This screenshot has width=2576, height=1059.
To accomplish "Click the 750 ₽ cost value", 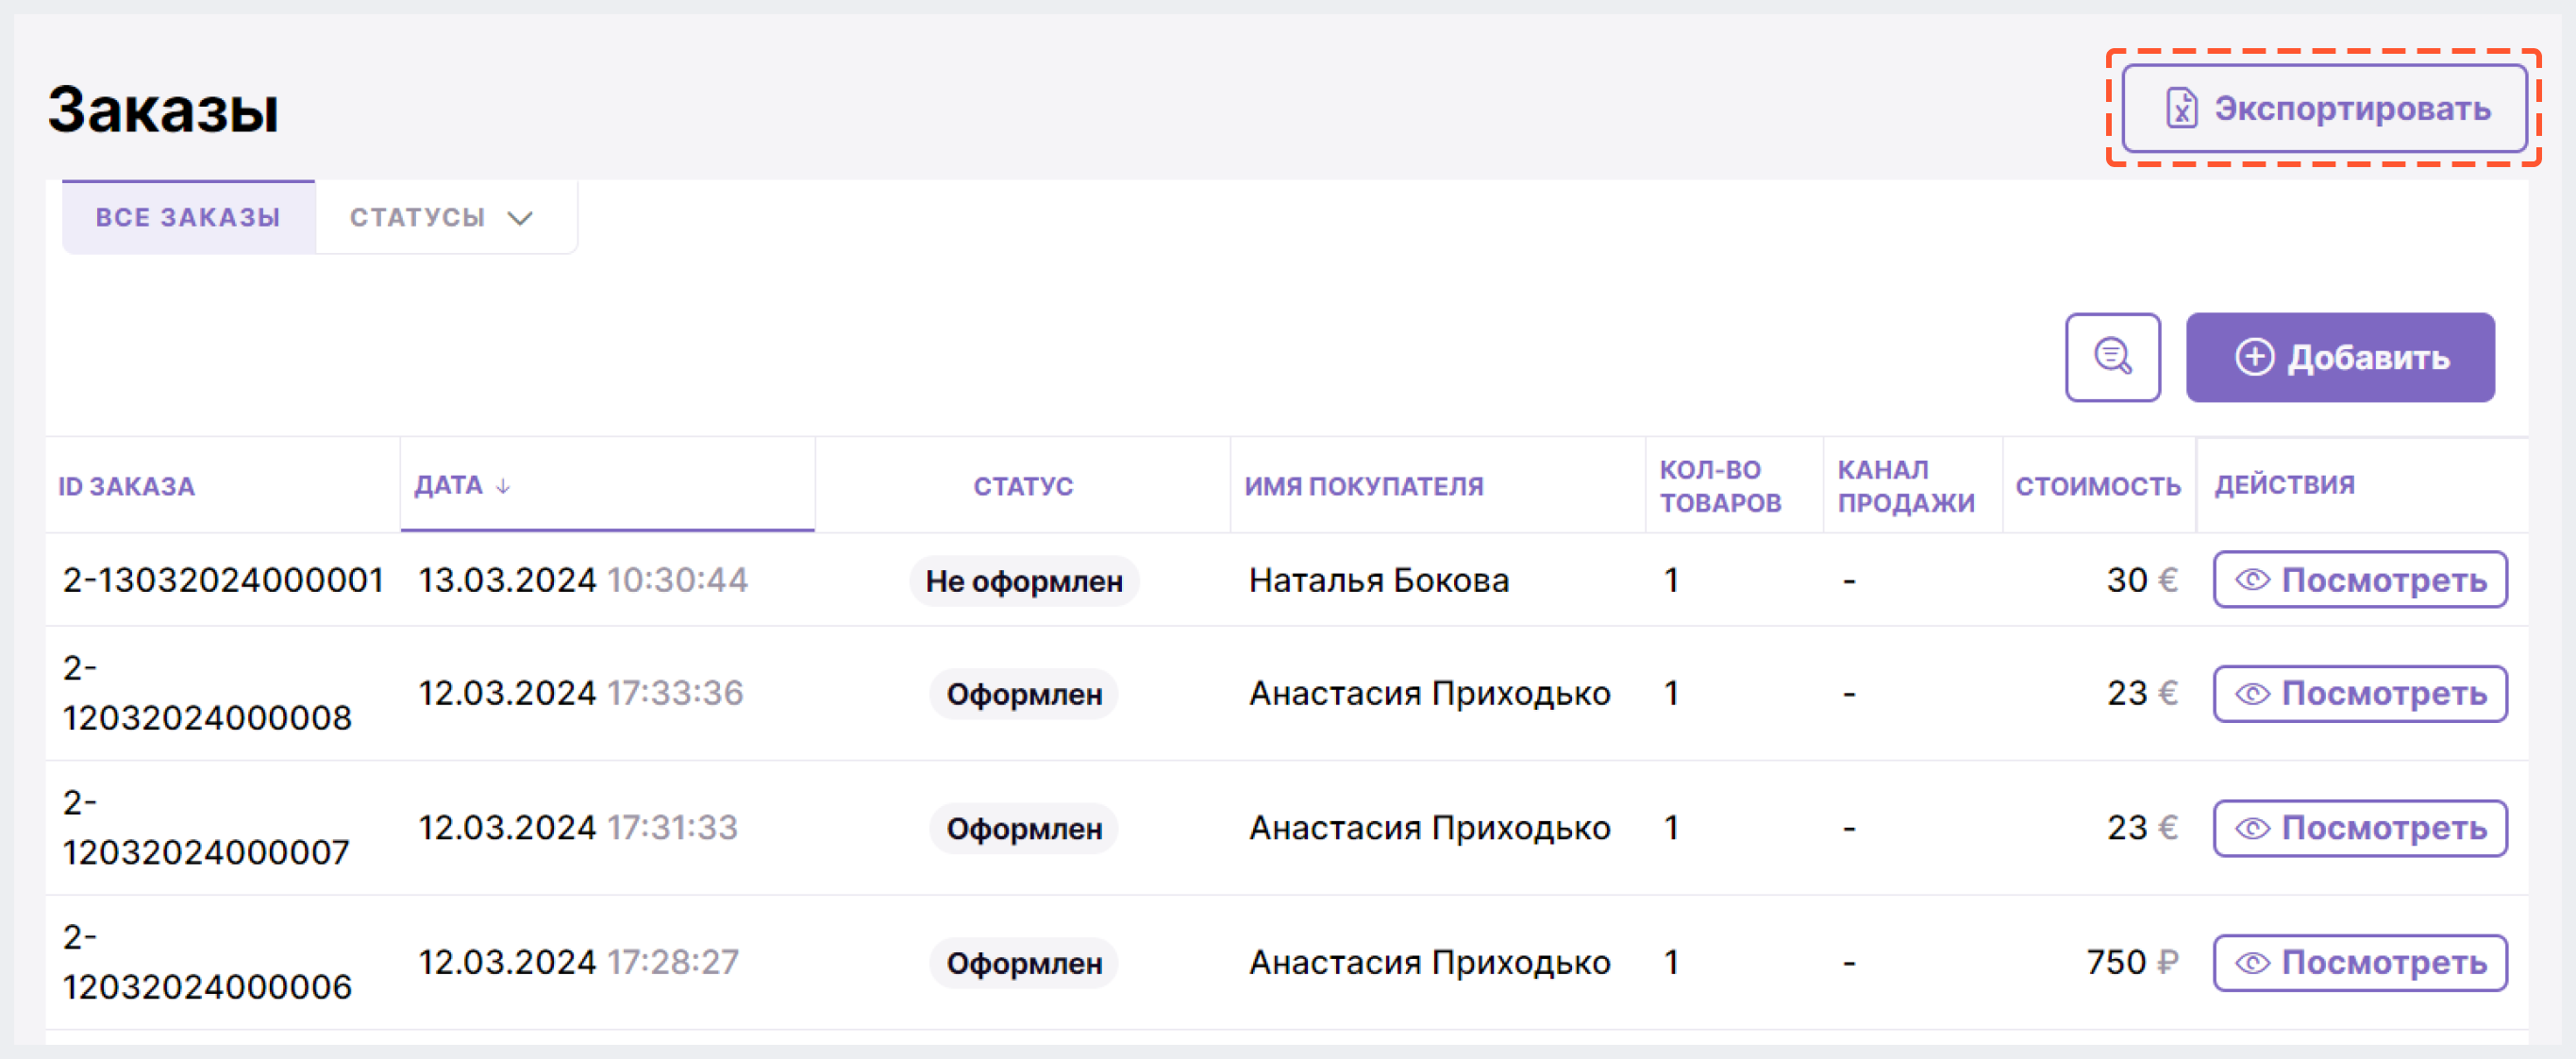I will (x=2132, y=962).
